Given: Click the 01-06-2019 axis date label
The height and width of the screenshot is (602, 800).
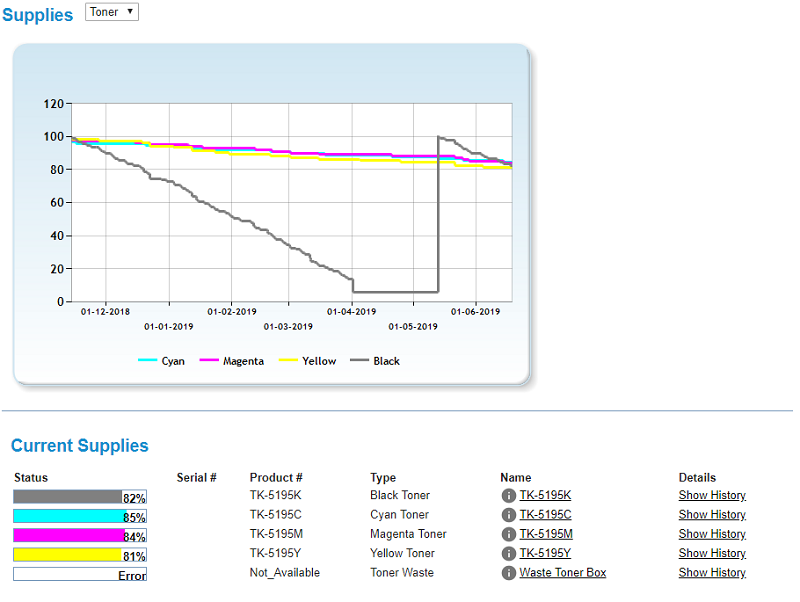Looking at the screenshot, I should pos(476,312).
